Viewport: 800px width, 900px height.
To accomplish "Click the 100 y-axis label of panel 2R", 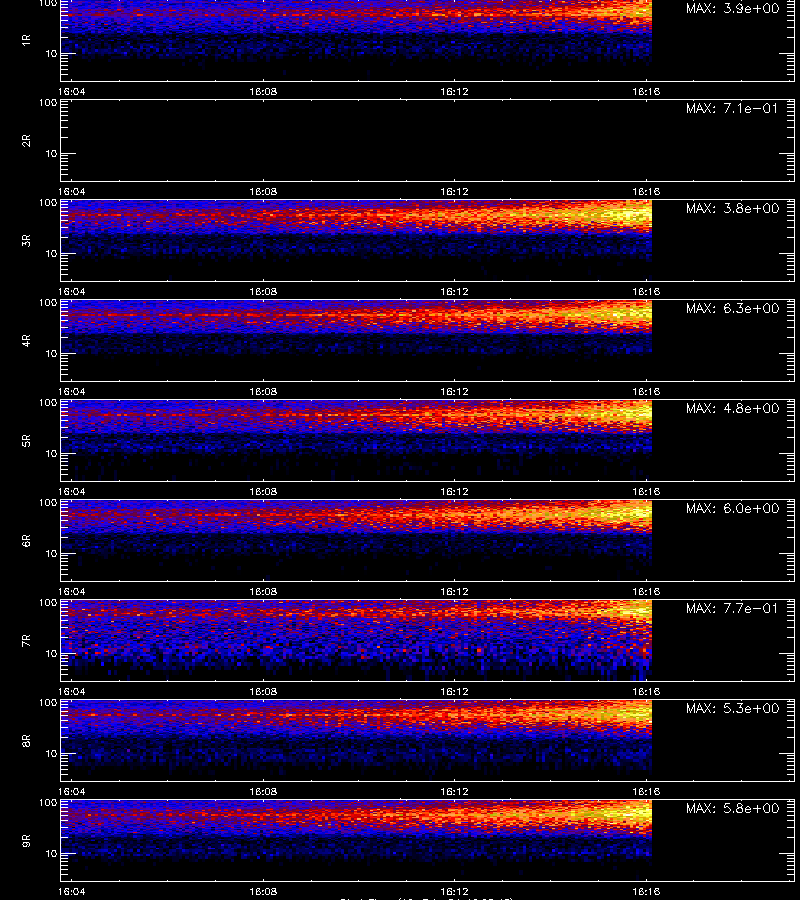I will [x=48, y=103].
